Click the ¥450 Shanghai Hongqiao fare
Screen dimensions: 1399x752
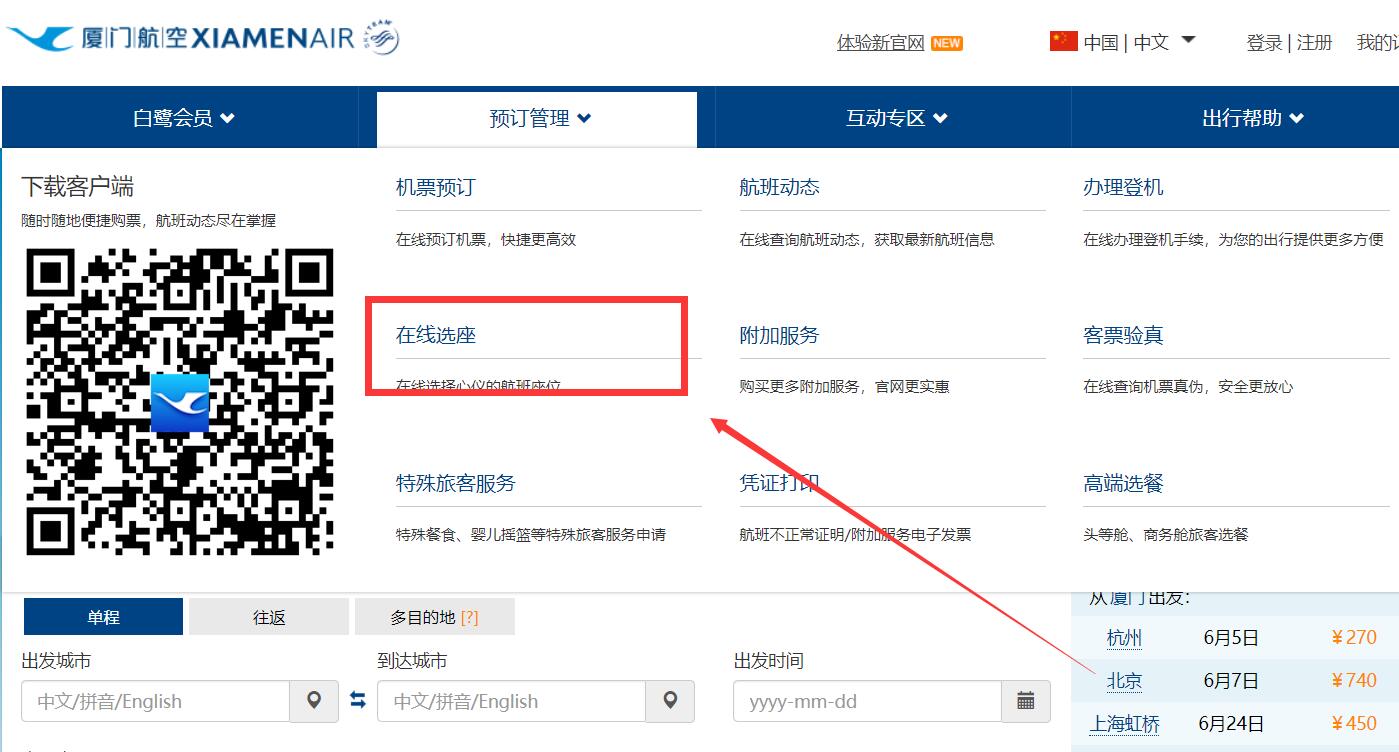click(x=1354, y=724)
